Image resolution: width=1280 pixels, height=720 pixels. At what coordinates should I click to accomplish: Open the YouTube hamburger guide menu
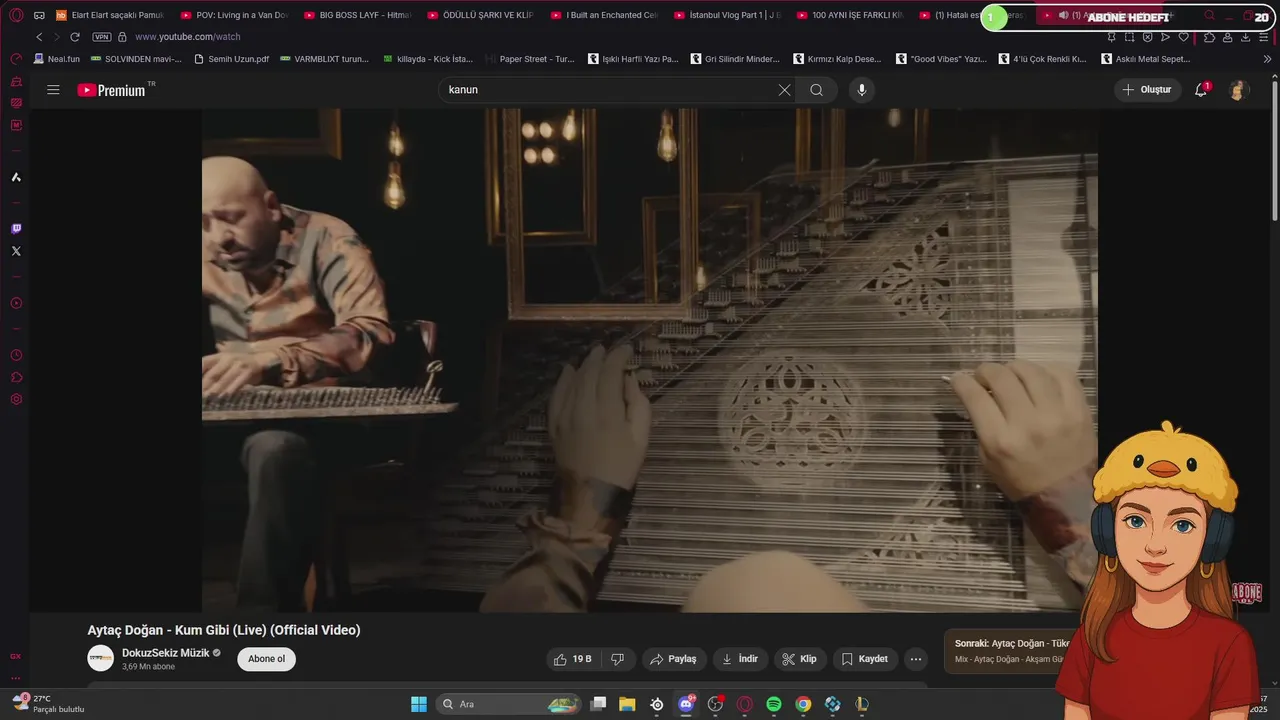(x=53, y=90)
